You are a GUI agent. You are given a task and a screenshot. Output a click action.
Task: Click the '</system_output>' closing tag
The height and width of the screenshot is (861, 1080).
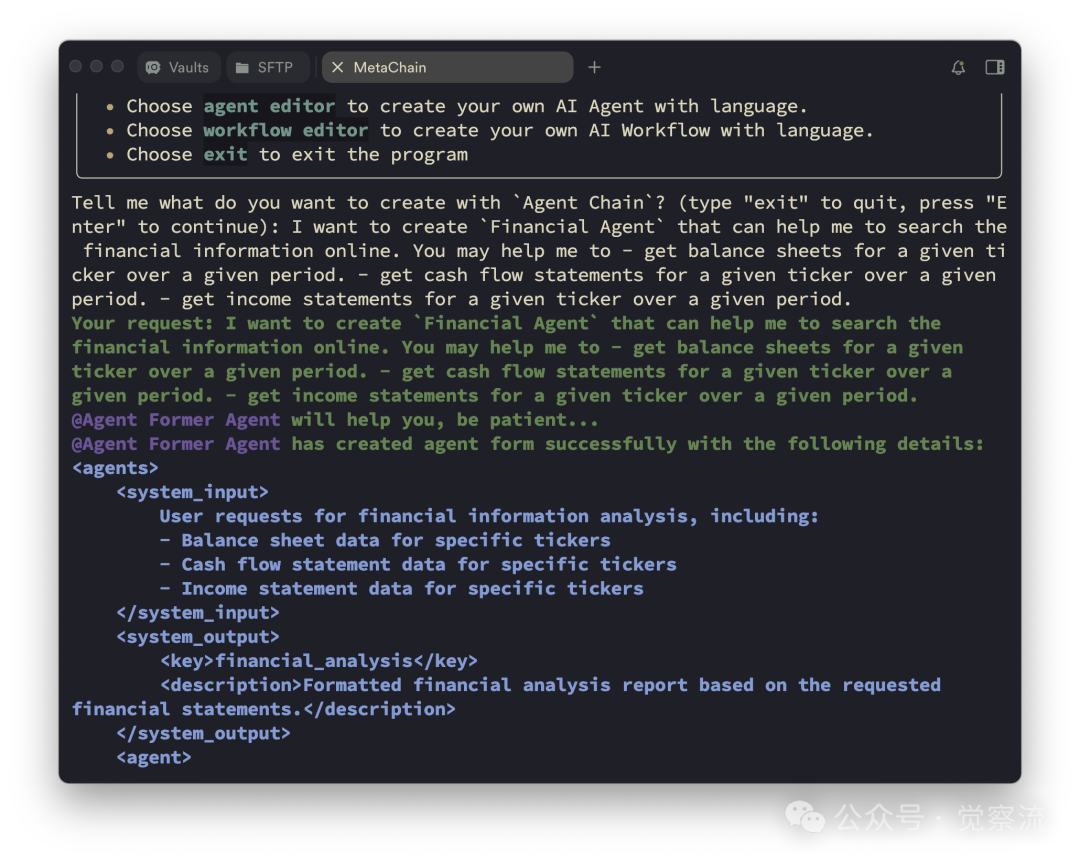[x=203, y=734]
